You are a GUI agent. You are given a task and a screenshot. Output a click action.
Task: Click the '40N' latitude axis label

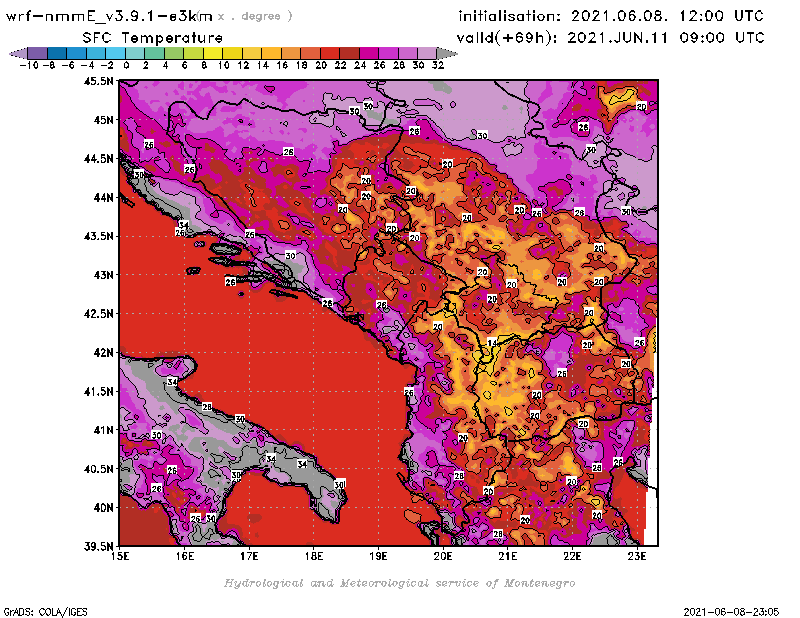pyautogui.click(x=104, y=508)
